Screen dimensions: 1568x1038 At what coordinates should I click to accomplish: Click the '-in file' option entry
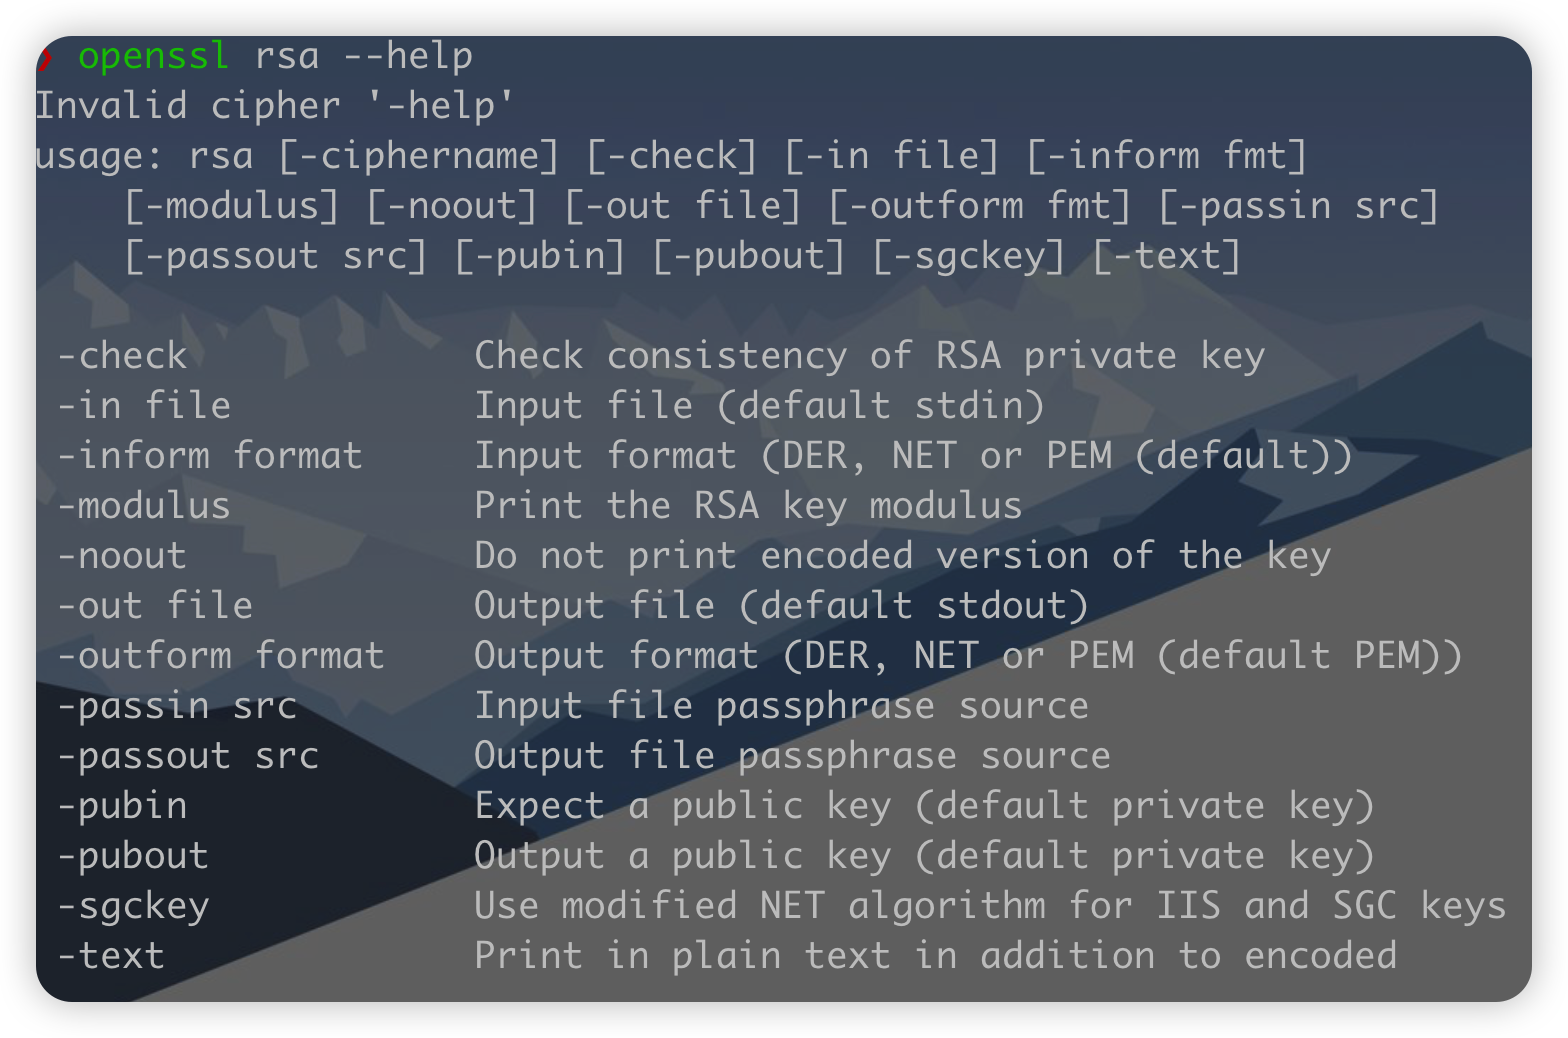coord(144,406)
